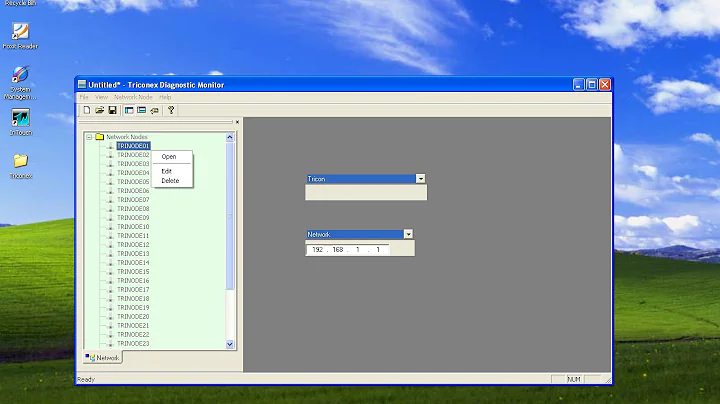Click the Network Nodes yellow folder icon

point(100,137)
